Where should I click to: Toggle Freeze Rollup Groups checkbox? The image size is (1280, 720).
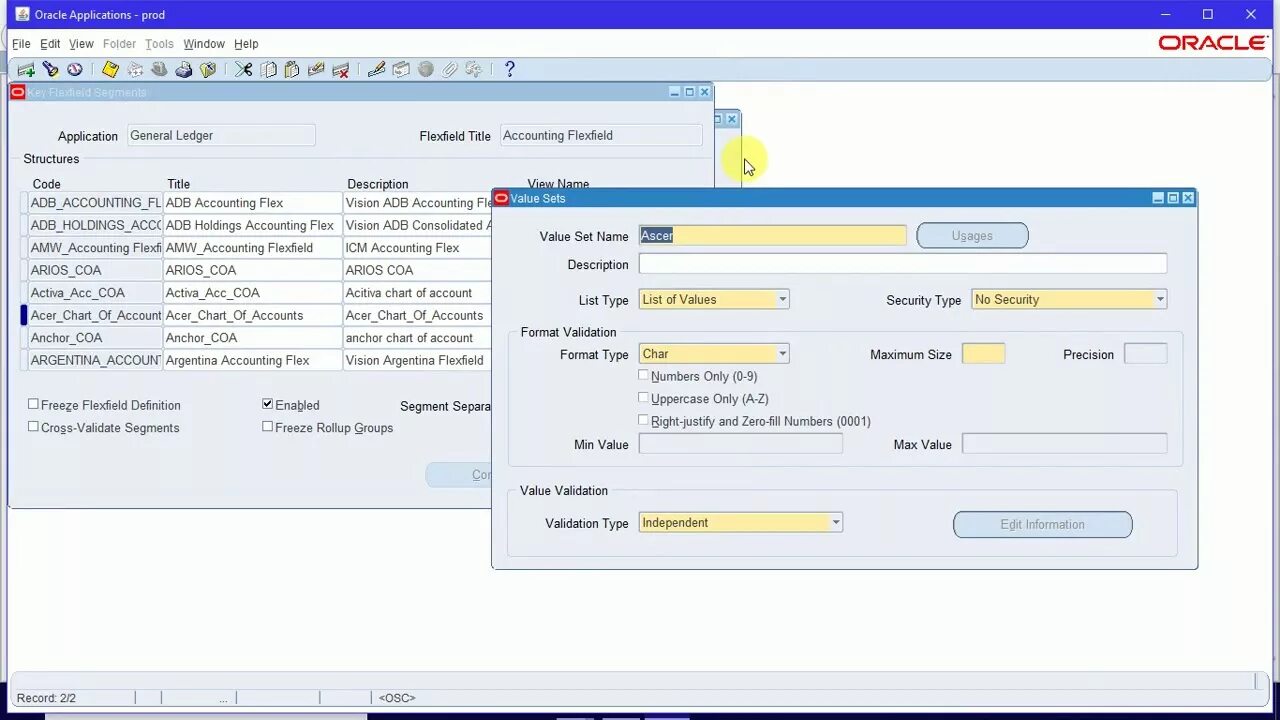pos(267,426)
